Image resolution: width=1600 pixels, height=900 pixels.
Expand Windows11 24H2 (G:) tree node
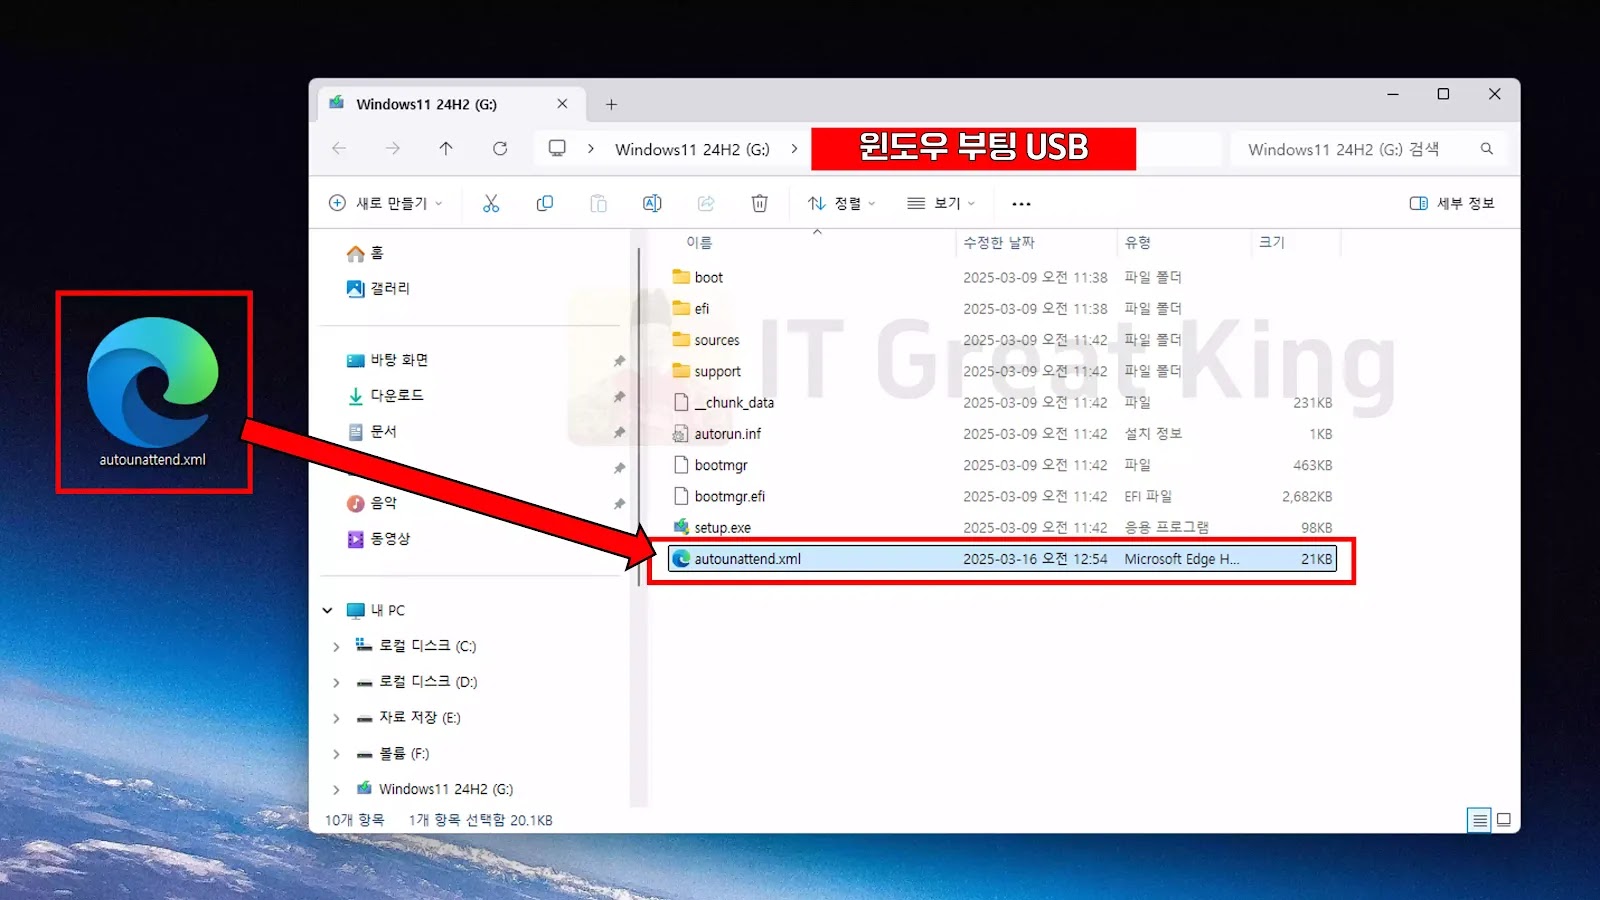pyautogui.click(x=336, y=789)
